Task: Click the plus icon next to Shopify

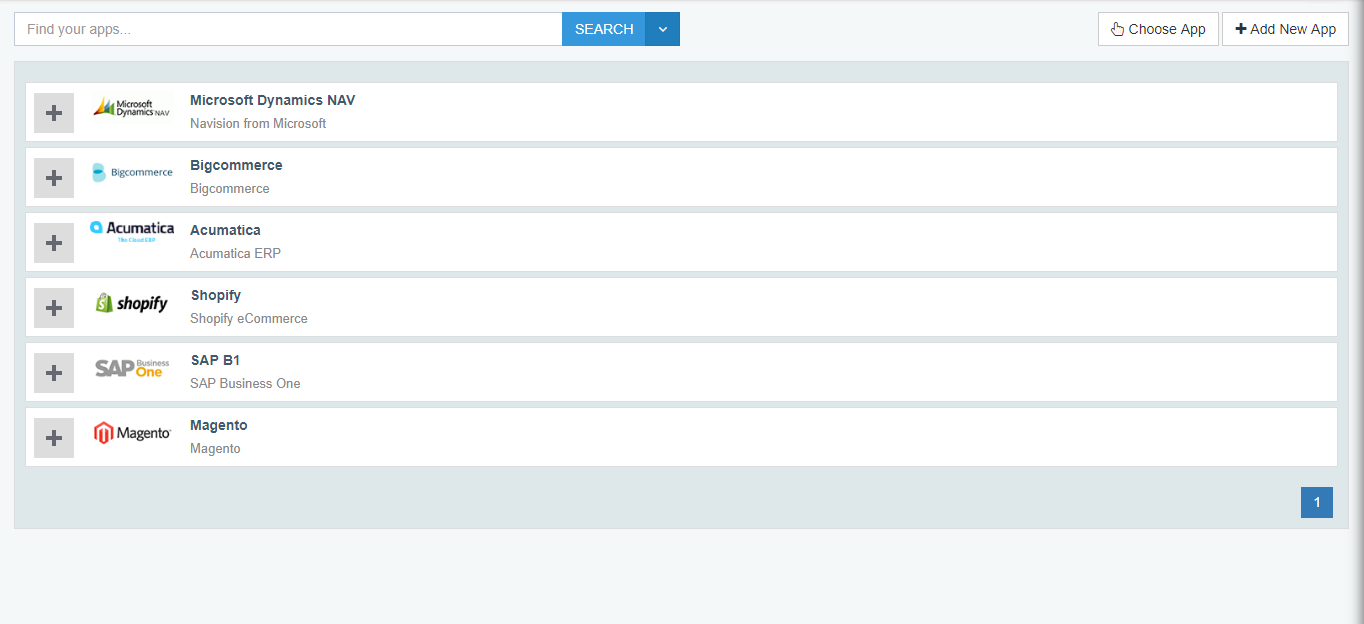Action: point(53,307)
